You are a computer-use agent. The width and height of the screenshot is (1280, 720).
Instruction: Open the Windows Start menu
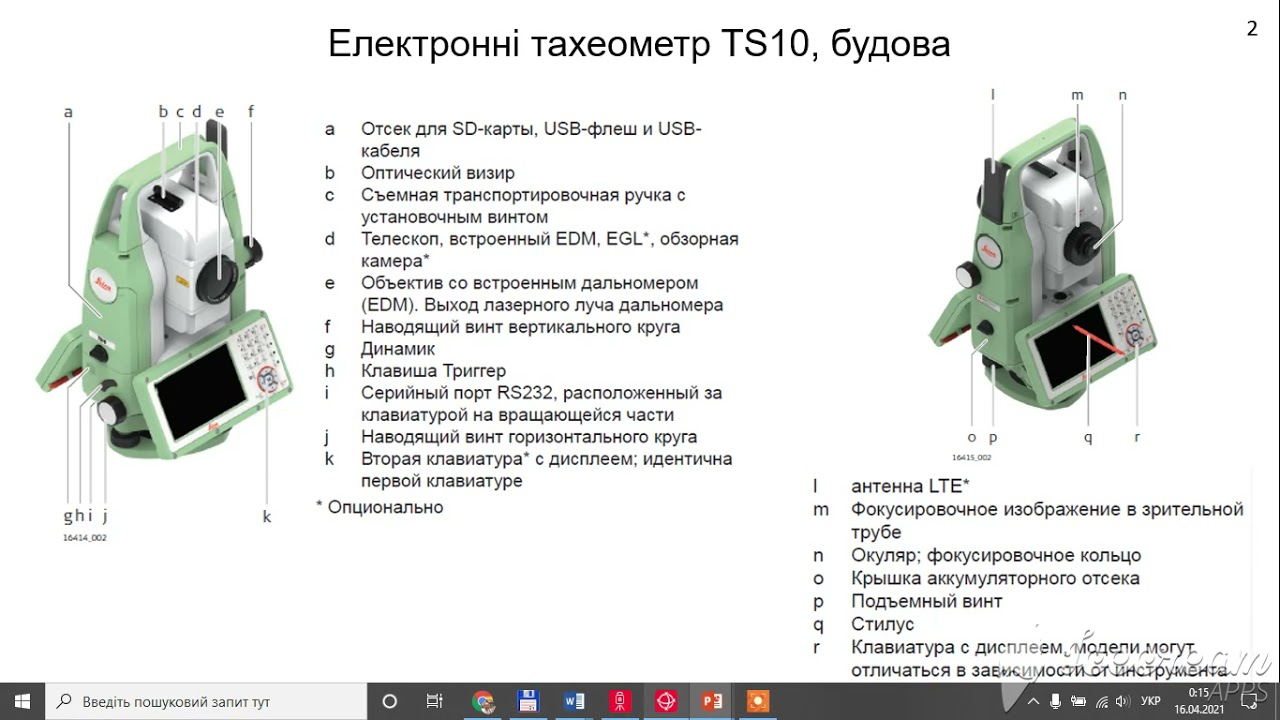(x=22, y=701)
